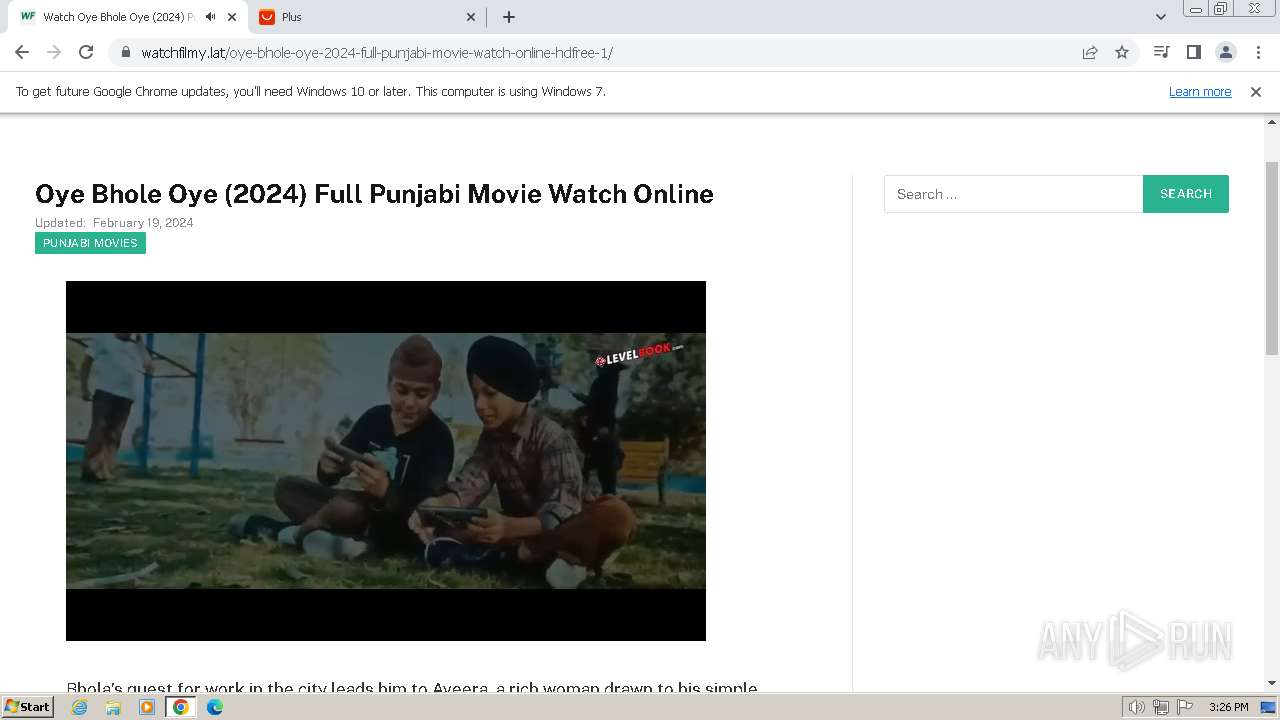This screenshot has width=1280, height=720.
Task: Play the Oye Bhole Oye video
Action: click(386, 461)
